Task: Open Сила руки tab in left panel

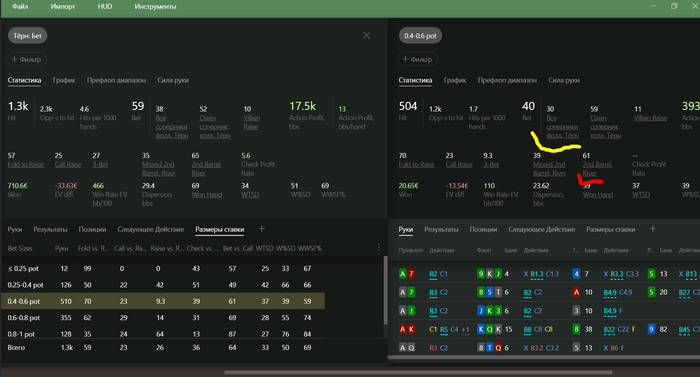Action: 173,80
